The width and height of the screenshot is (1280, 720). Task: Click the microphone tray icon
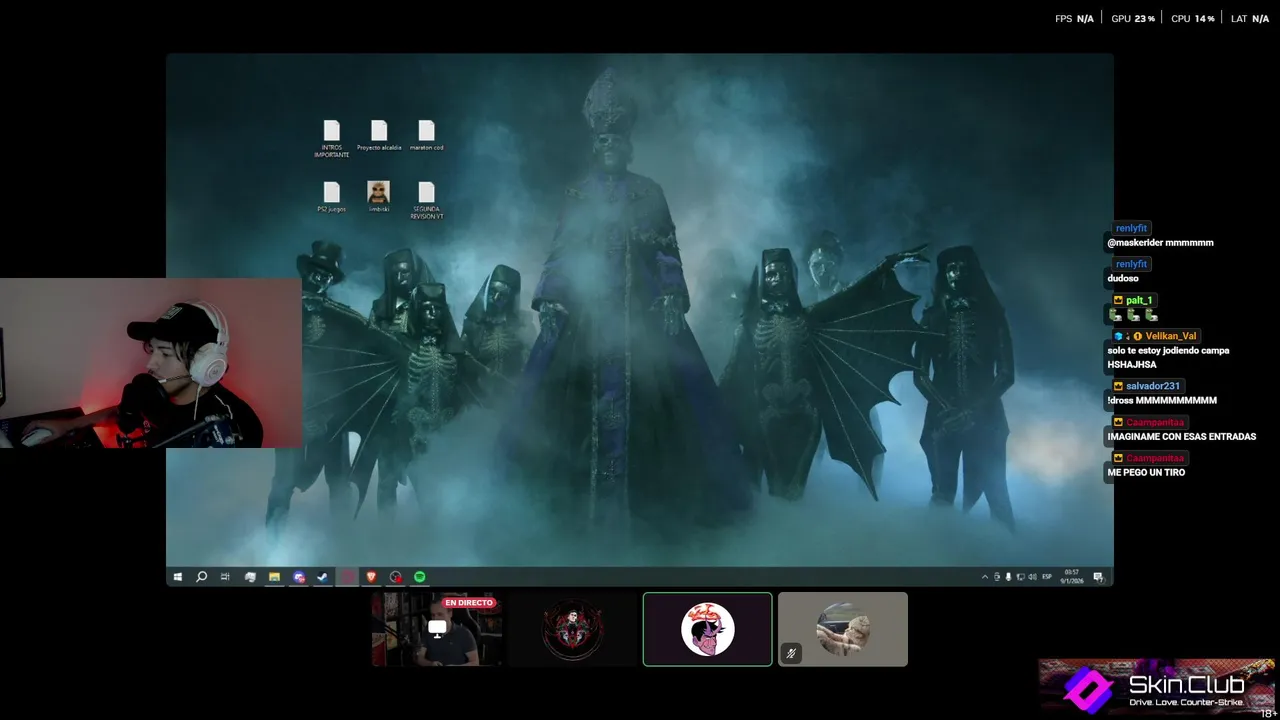point(1008,577)
